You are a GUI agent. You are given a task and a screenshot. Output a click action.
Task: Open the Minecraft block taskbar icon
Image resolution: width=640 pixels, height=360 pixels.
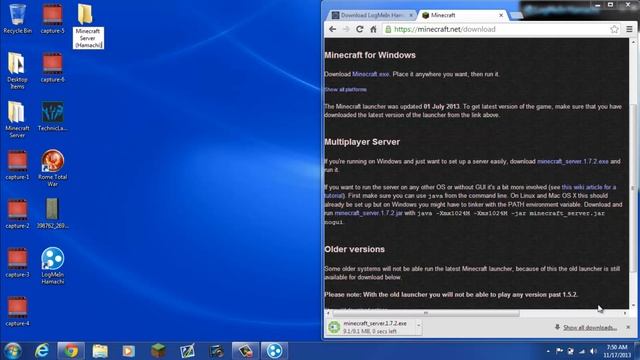click(x=158, y=351)
